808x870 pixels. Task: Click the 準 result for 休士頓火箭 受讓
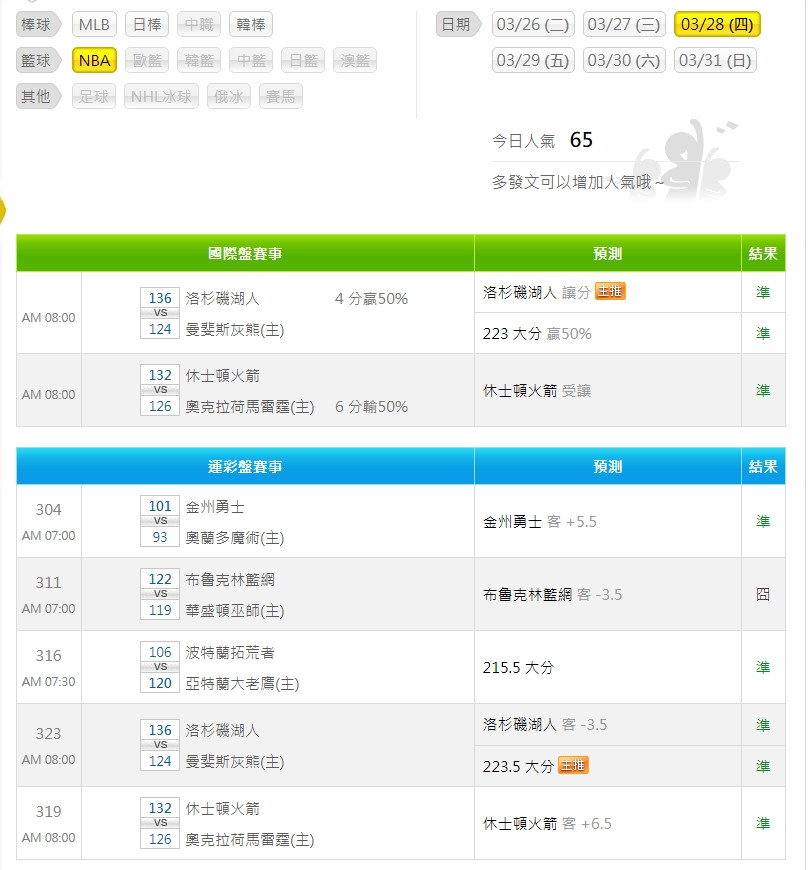tap(763, 391)
